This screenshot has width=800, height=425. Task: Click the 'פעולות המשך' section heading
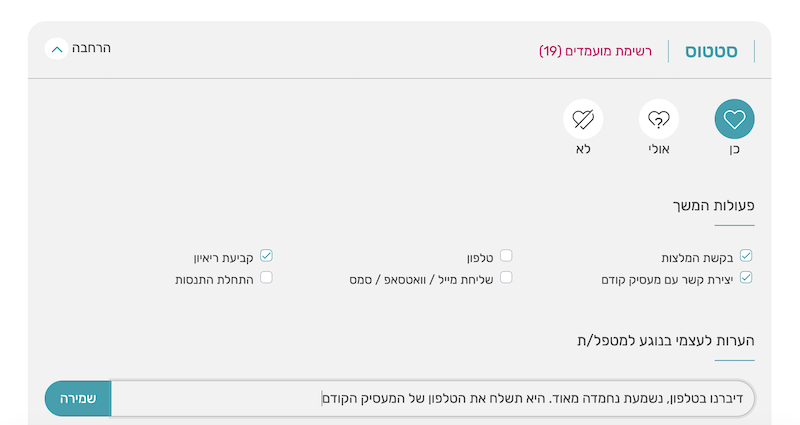[713, 205]
